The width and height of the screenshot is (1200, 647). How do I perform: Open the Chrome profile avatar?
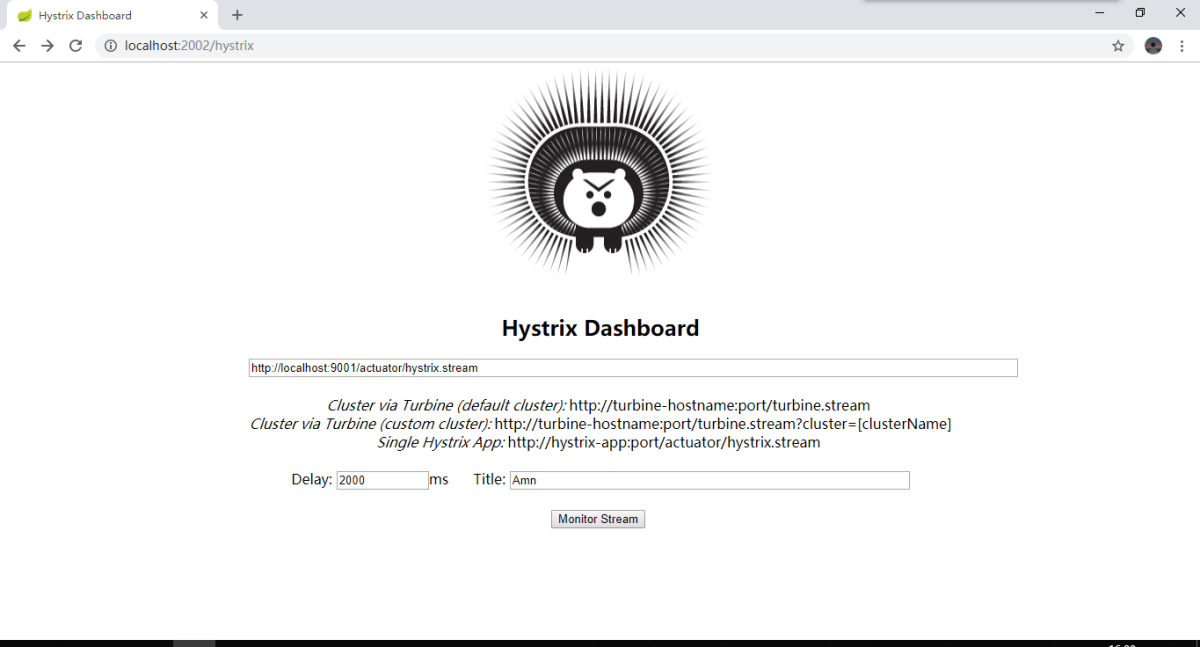[1153, 46]
